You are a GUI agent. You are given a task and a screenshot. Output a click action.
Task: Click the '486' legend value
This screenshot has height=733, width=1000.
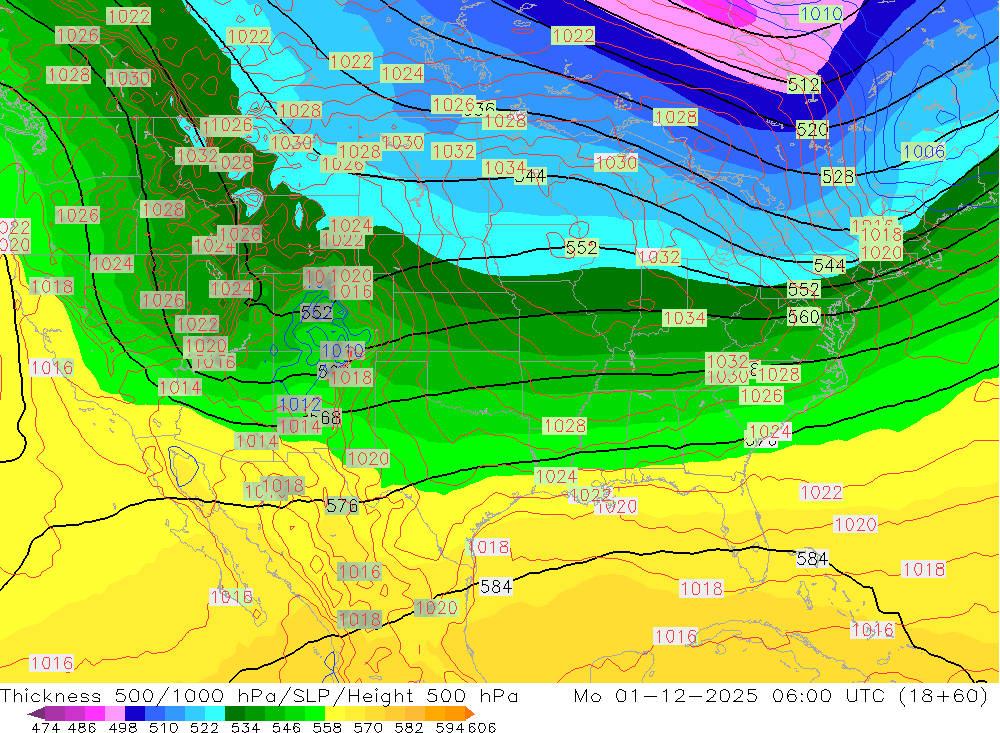(82, 727)
